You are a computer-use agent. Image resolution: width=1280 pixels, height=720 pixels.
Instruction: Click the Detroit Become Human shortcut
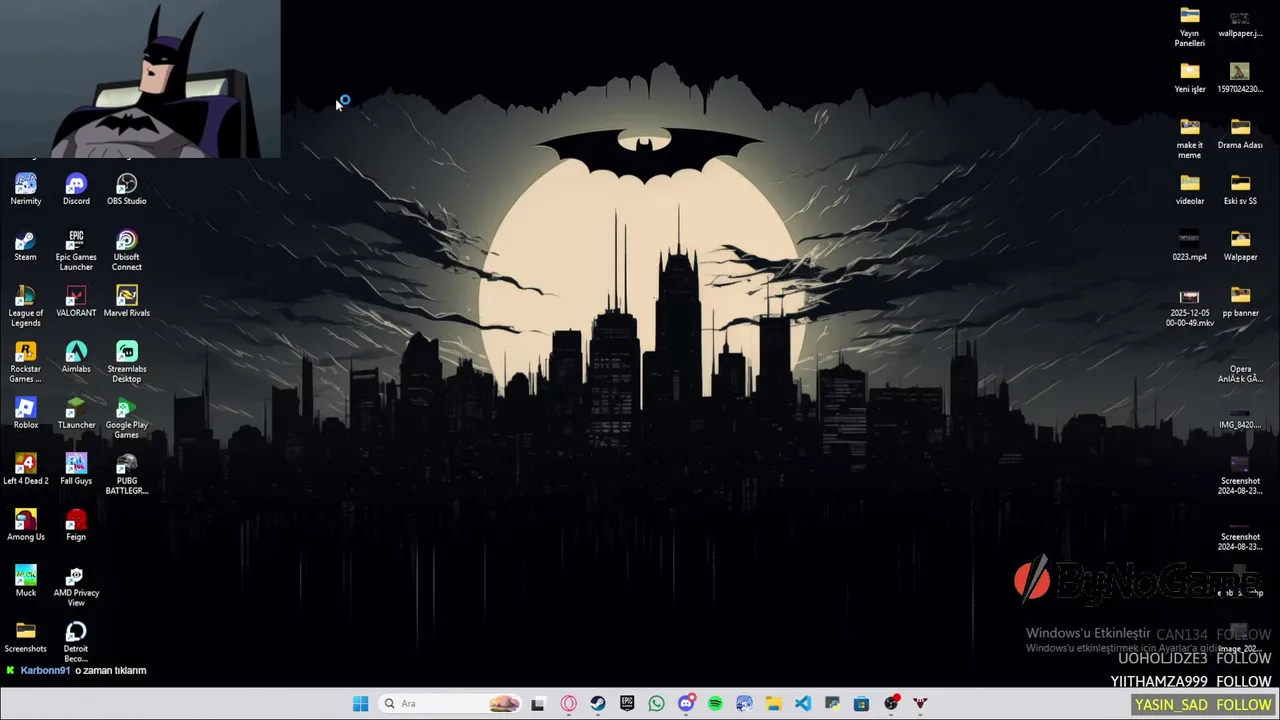[x=76, y=642]
